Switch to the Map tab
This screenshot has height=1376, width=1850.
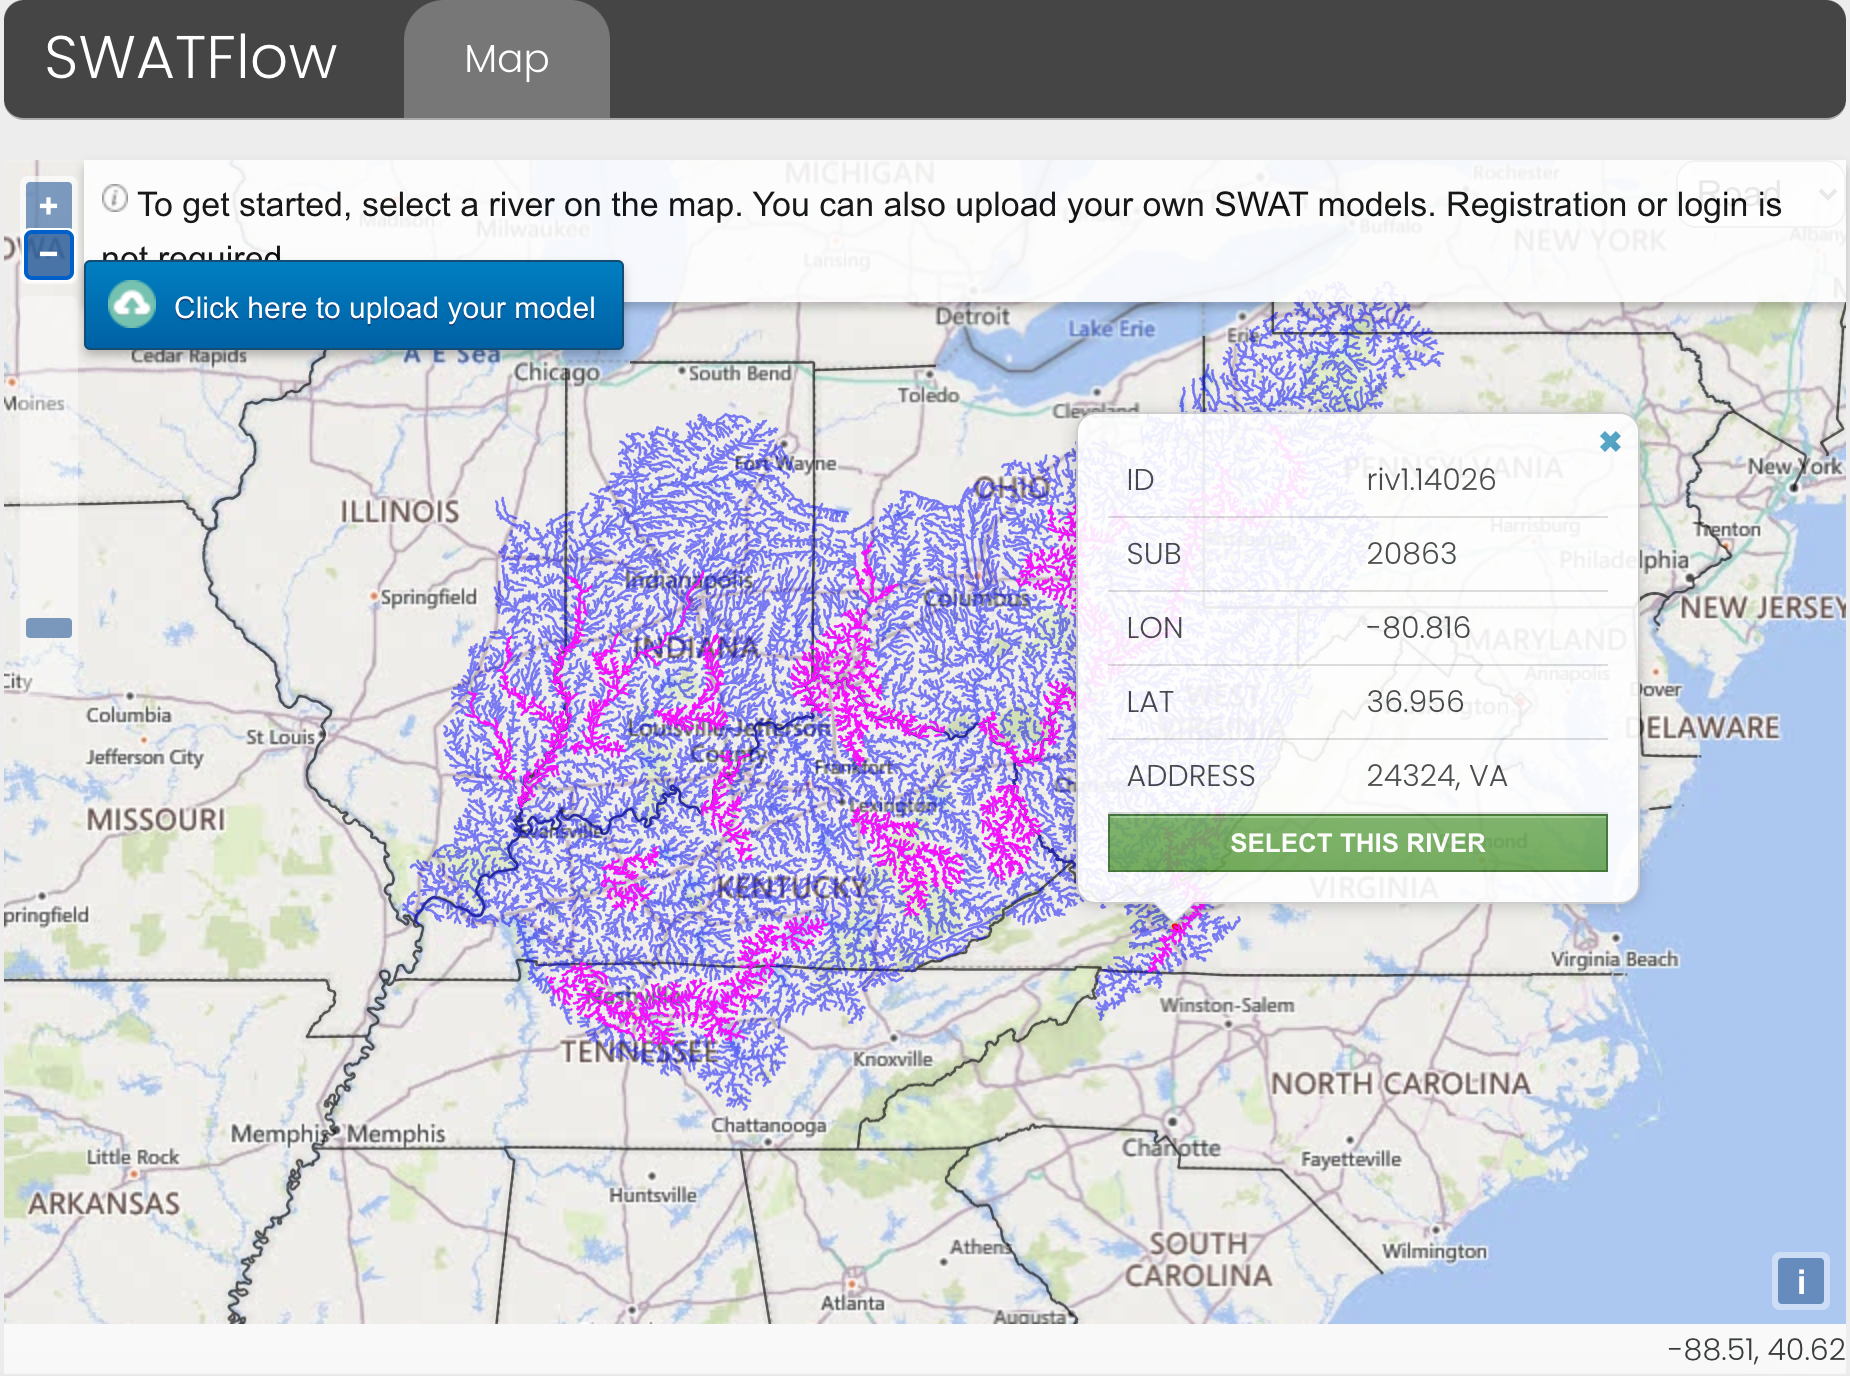[x=506, y=60]
